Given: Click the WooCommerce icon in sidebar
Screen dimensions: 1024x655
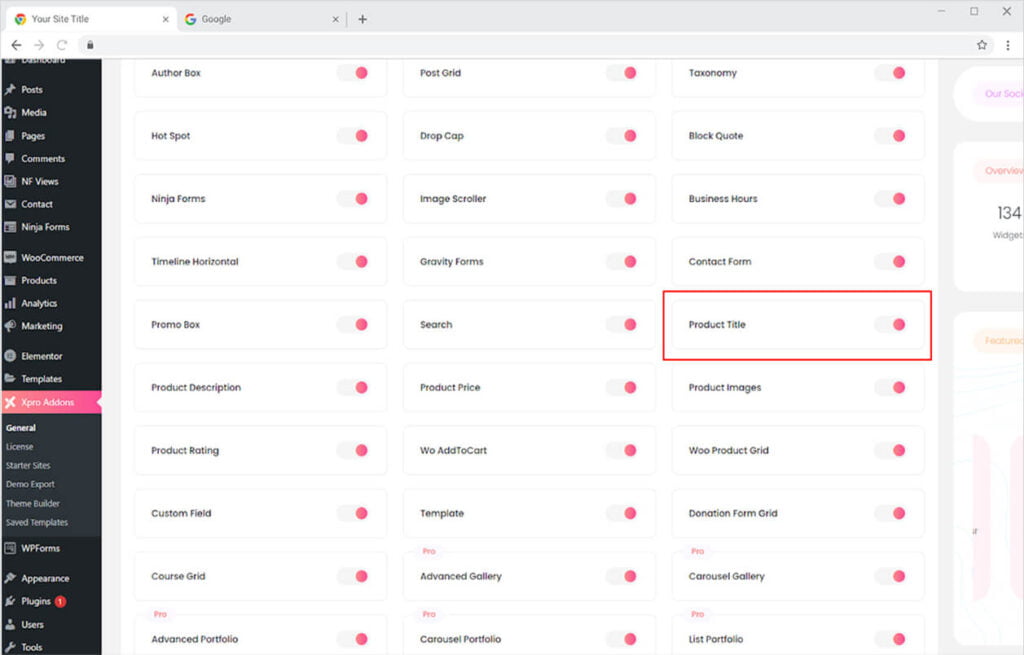Looking at the screenshot, I should point(10,258).
